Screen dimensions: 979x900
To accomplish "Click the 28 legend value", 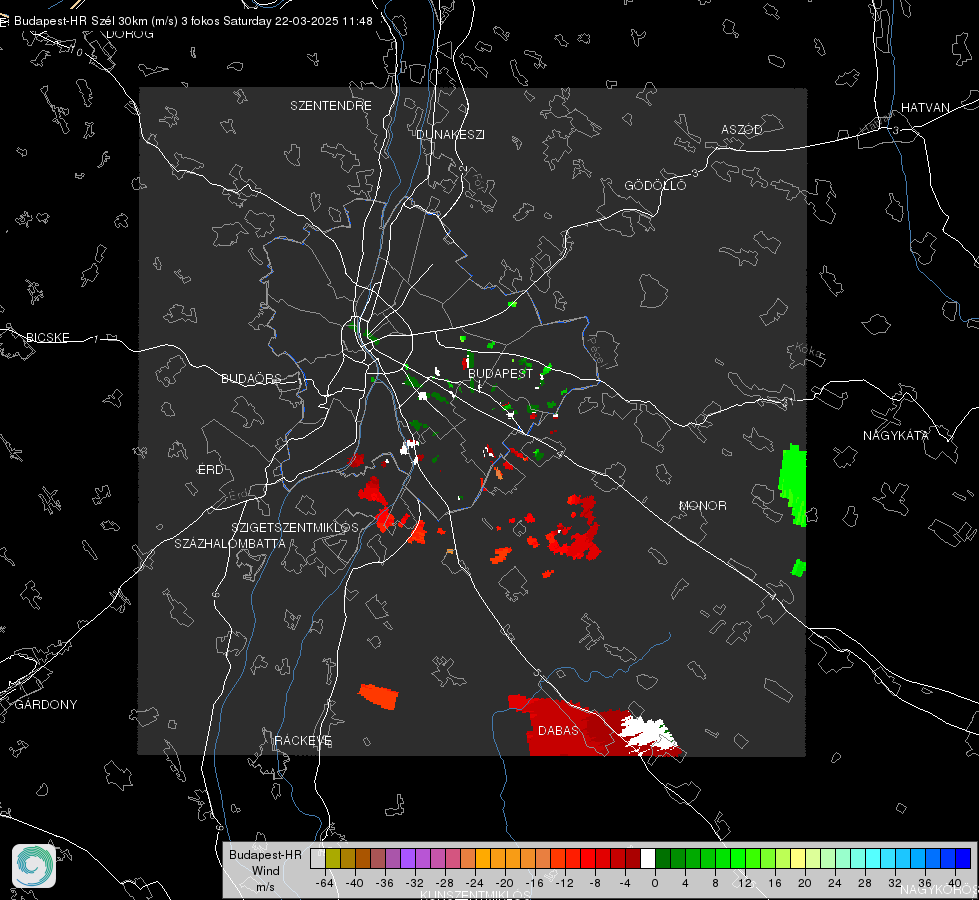I will coord(865,883).
